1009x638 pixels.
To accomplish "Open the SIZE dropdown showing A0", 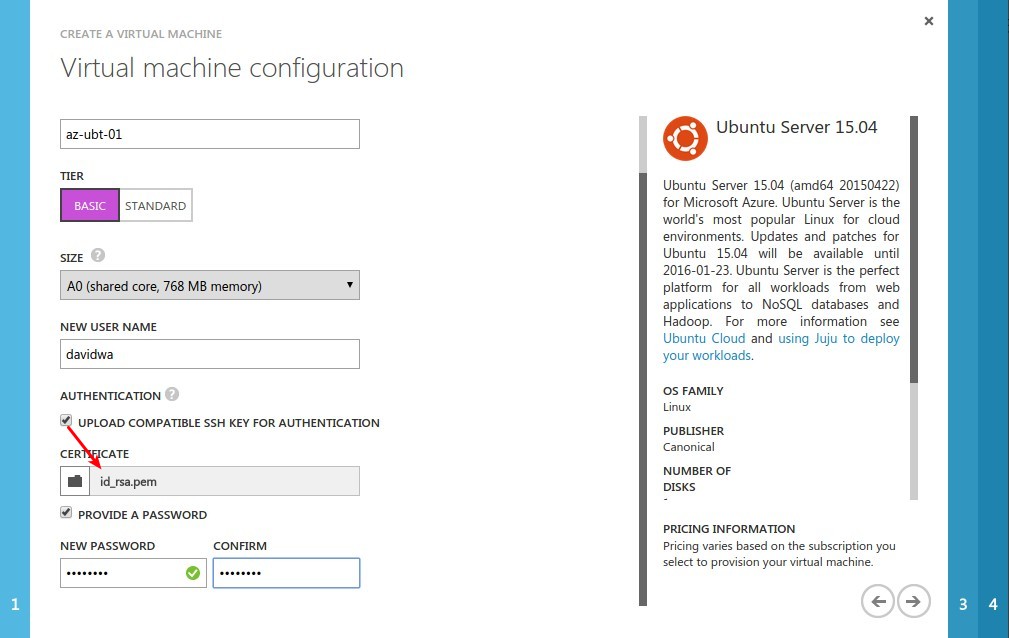I will pyautogui.click(x=210, y=285).
